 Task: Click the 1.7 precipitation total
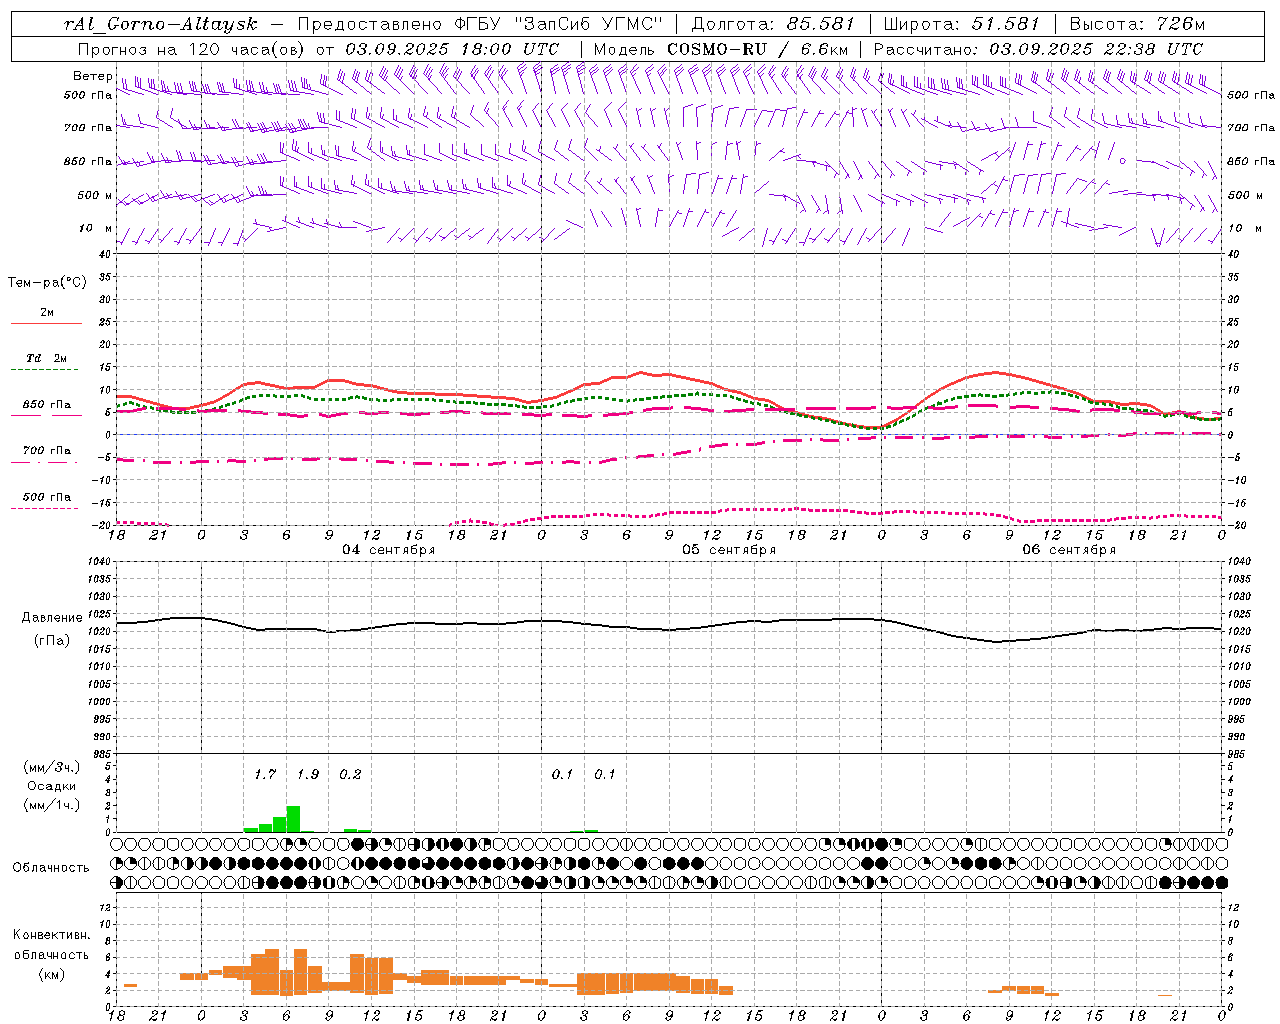(x=265, y=775)
